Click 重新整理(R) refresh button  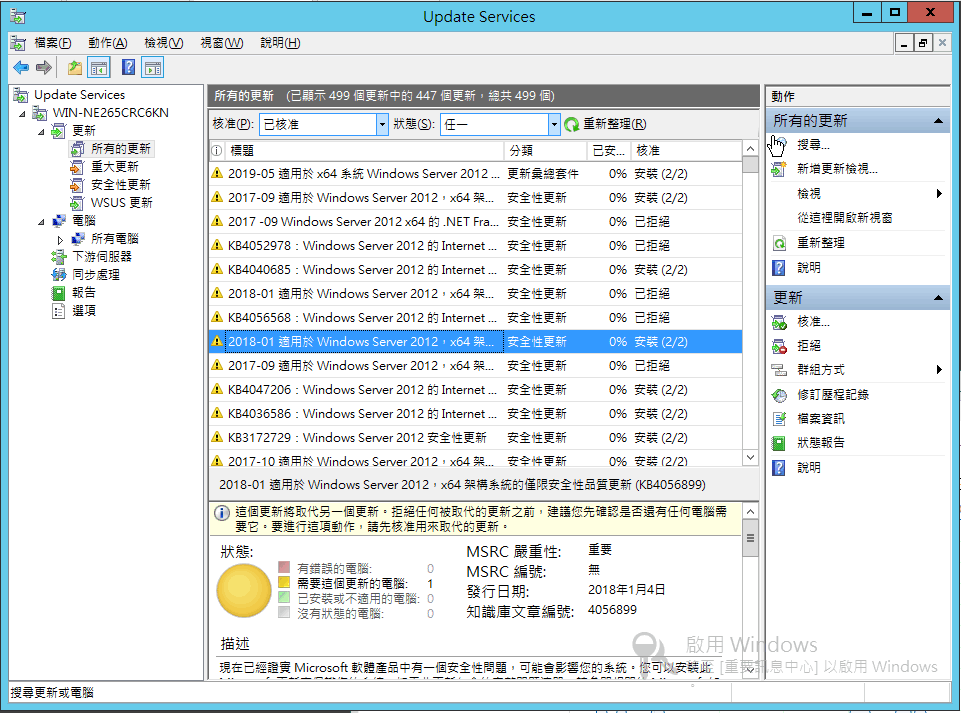[605, 124]
